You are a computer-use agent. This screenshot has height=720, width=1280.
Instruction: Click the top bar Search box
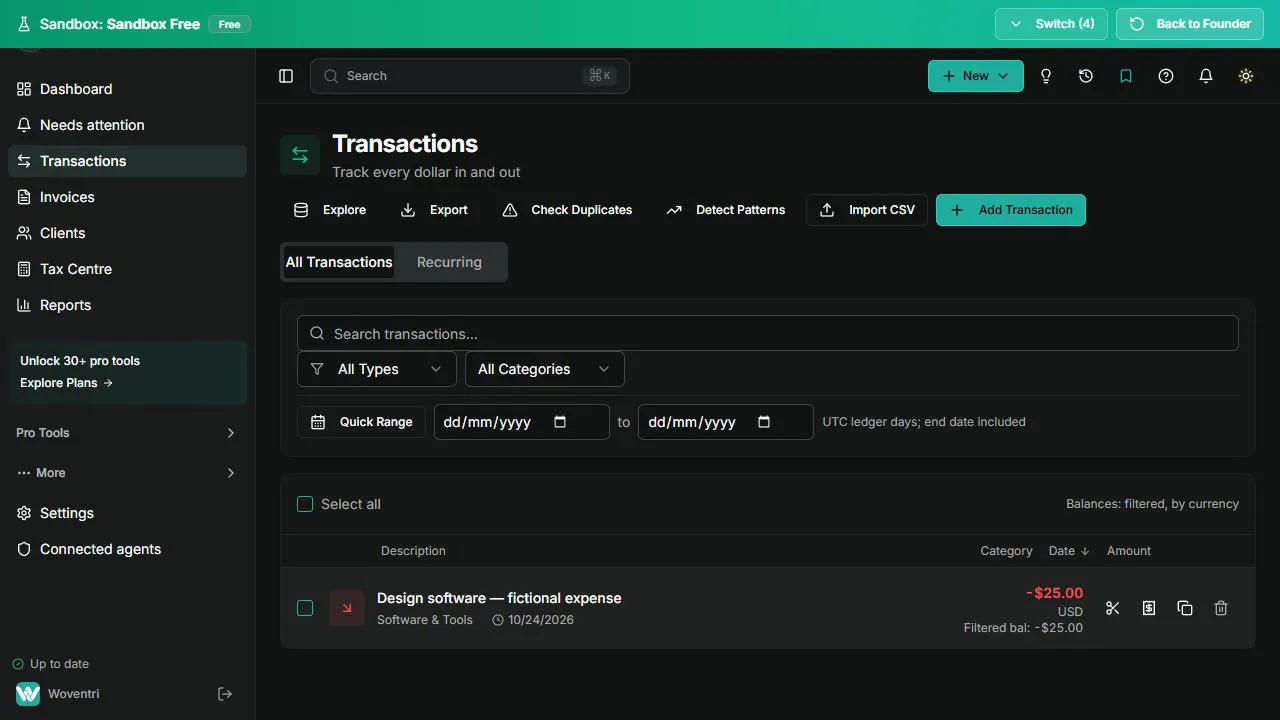coord(470,76)
